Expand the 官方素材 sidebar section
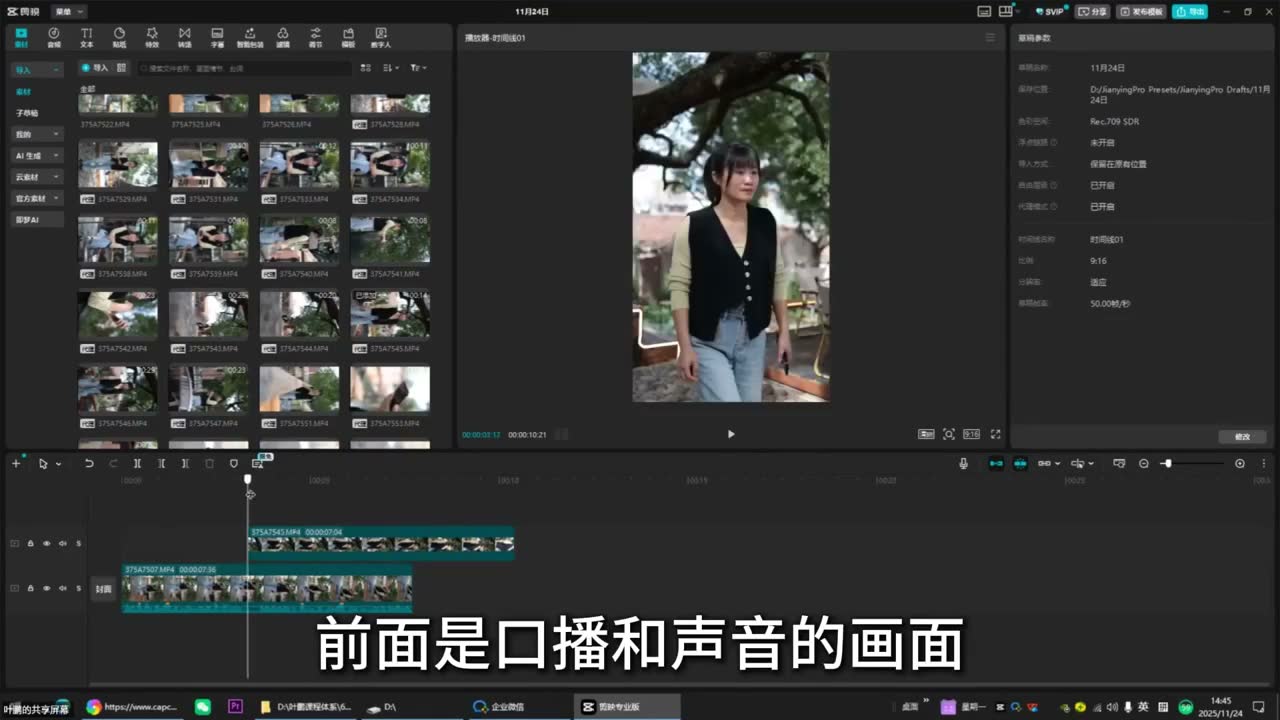 point(37,198)
